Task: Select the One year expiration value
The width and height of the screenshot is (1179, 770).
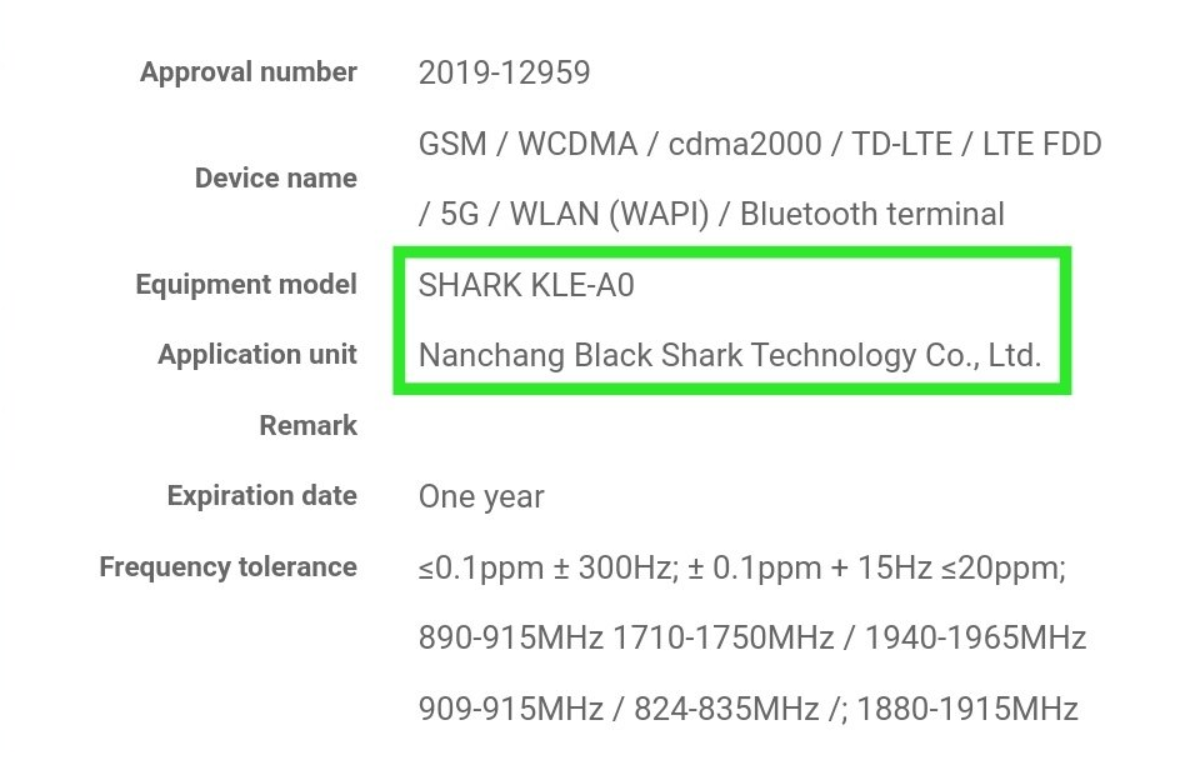Action: tap(481, 496)
